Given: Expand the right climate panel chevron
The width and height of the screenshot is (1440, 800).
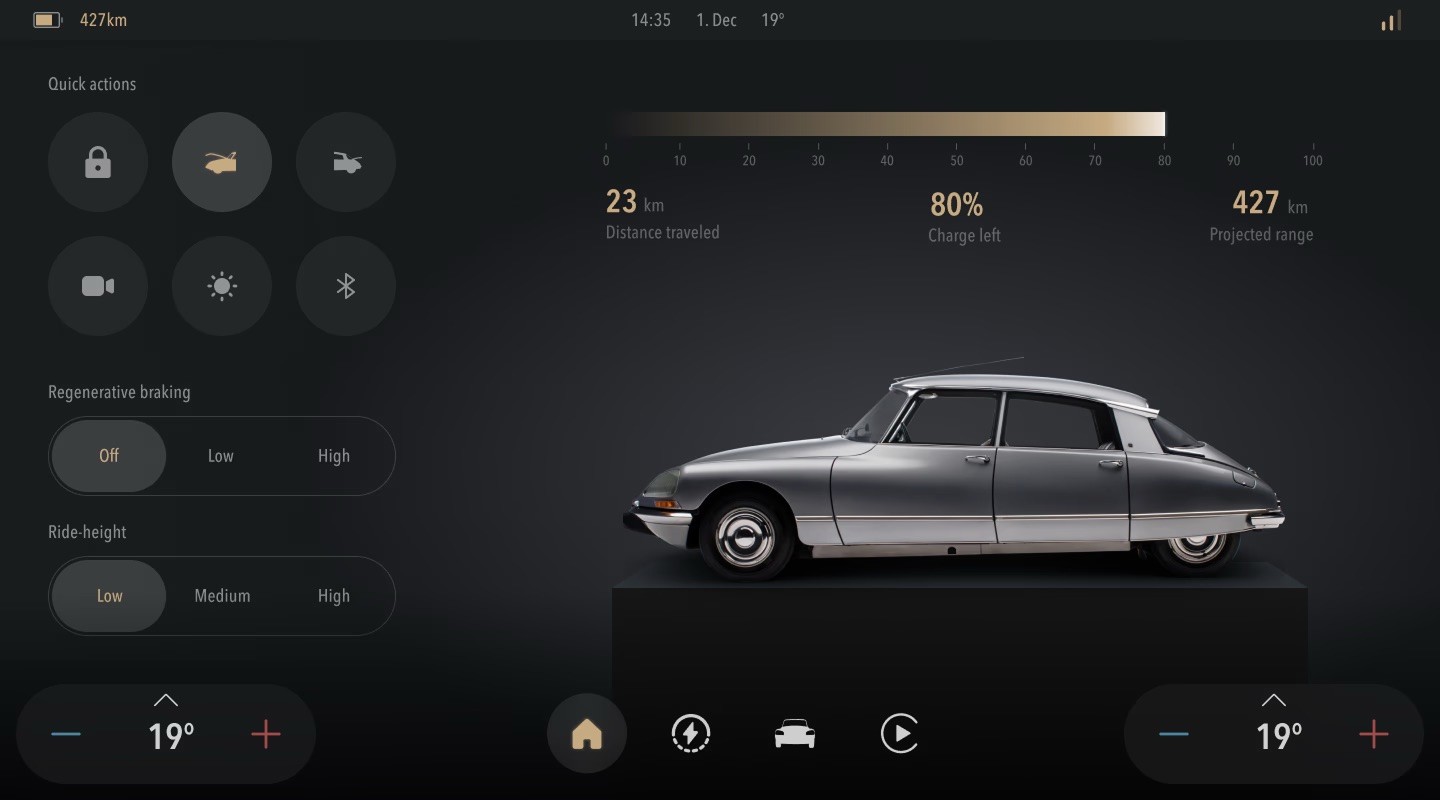Looking at the screenshot, I should (x=1274, y=700).
